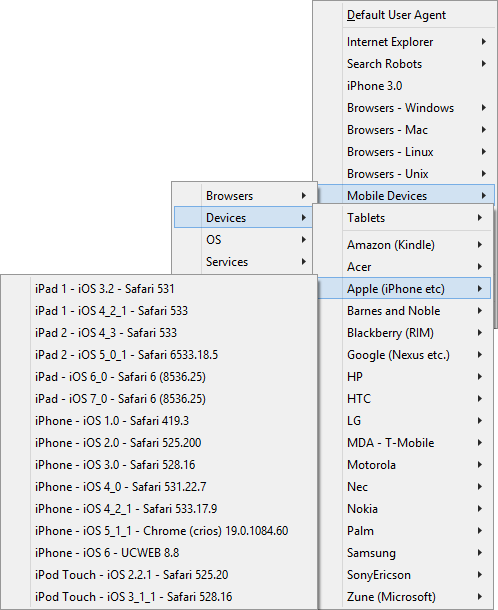
Task: Pick iPad - iOS 7_0 - Safari 6
Action: pos(160,399)
